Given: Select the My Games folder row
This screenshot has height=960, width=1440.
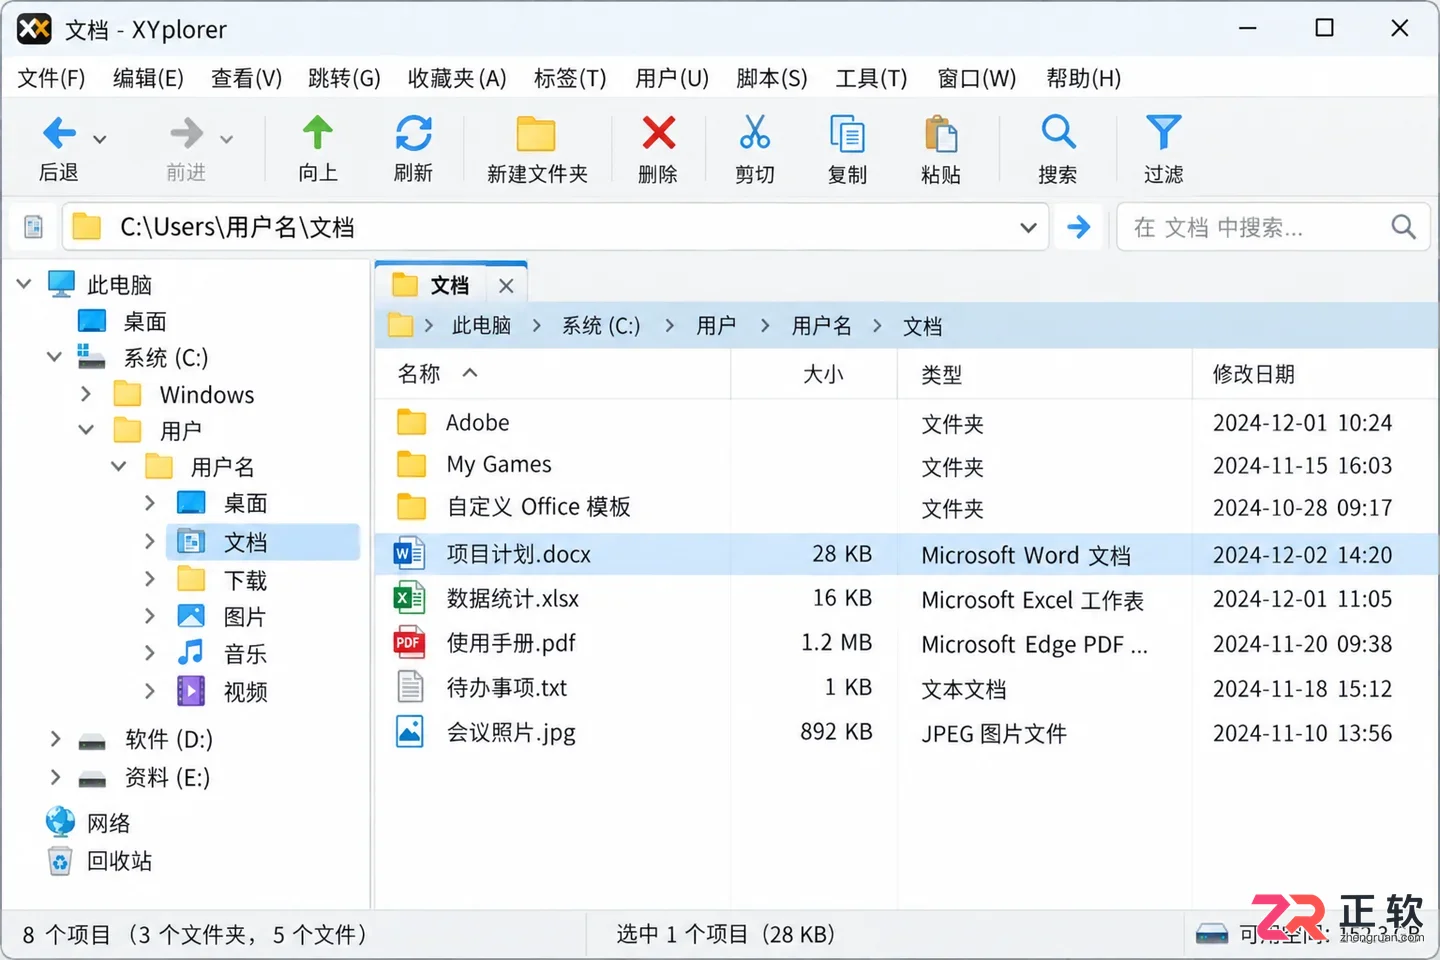Looking at the screenshot, I should click(x=907, y=465).
